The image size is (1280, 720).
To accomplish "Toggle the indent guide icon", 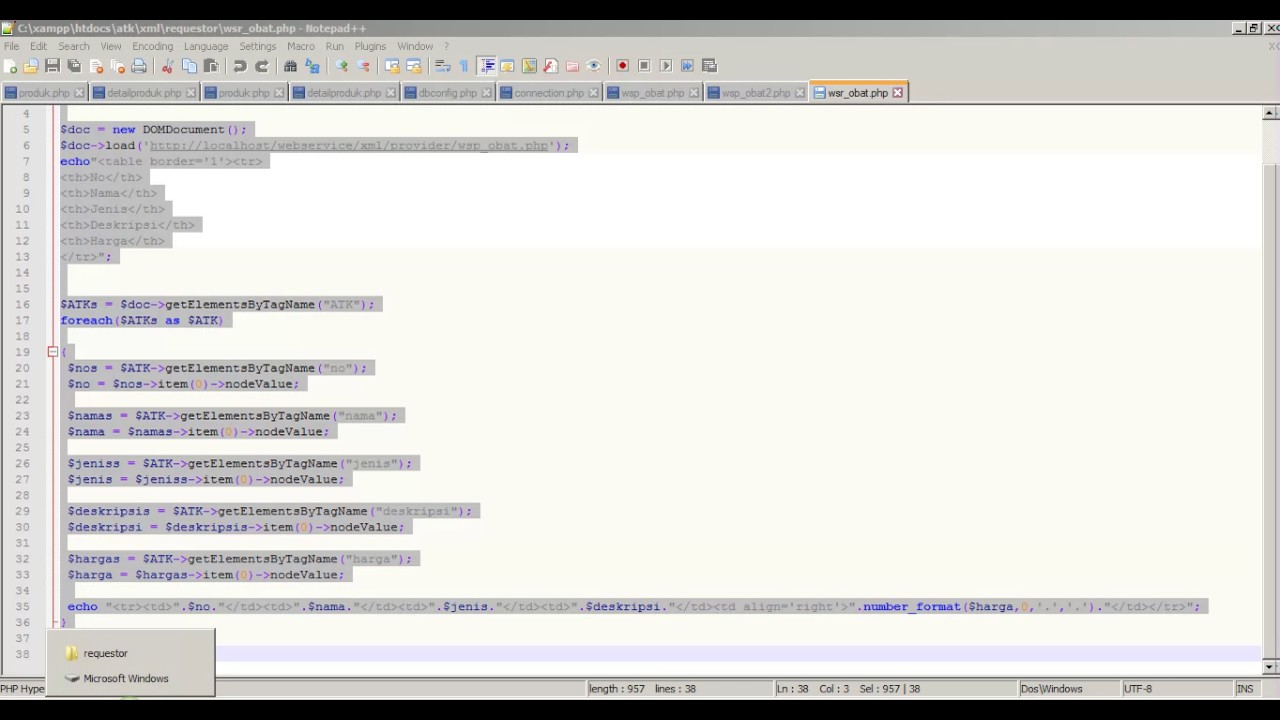I will pos(487,66).
